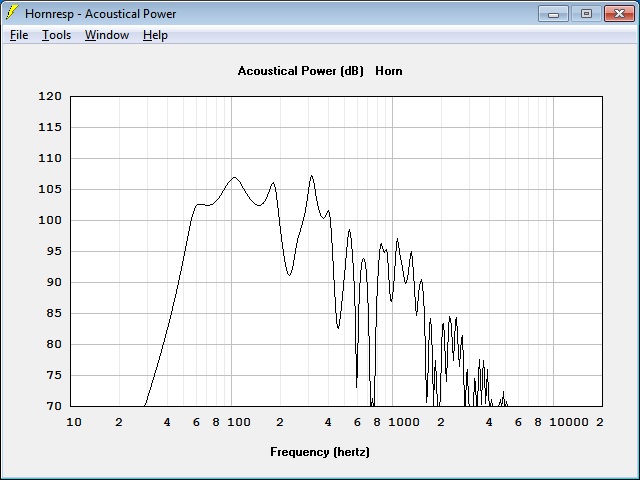
Task: Click the 'Frequency (hertz)' axis label
Action: tap(320, 452)
